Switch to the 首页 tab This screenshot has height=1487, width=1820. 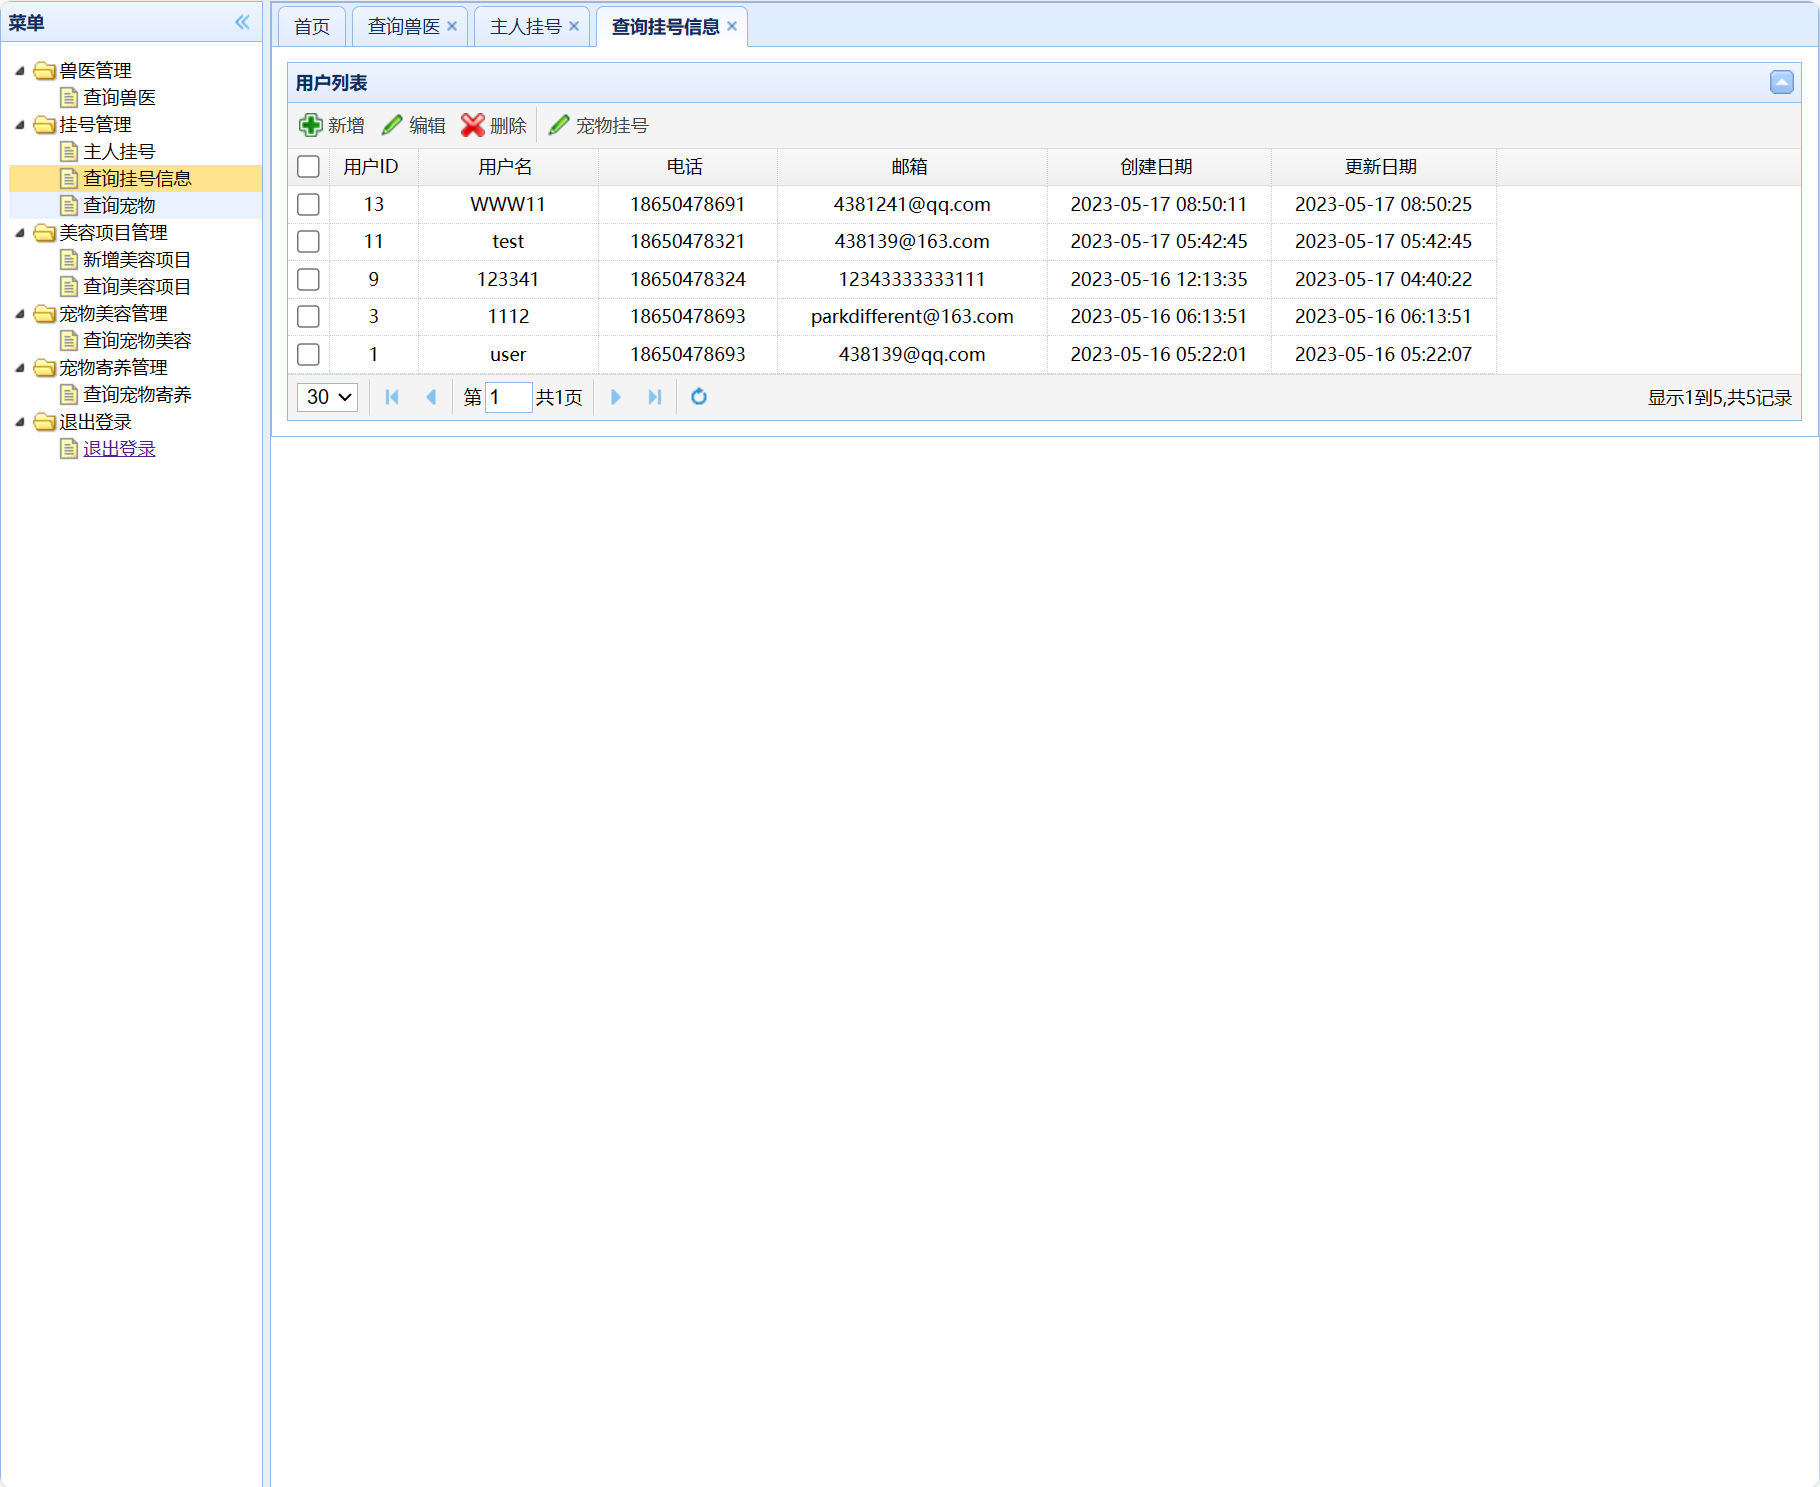[312, 27]
